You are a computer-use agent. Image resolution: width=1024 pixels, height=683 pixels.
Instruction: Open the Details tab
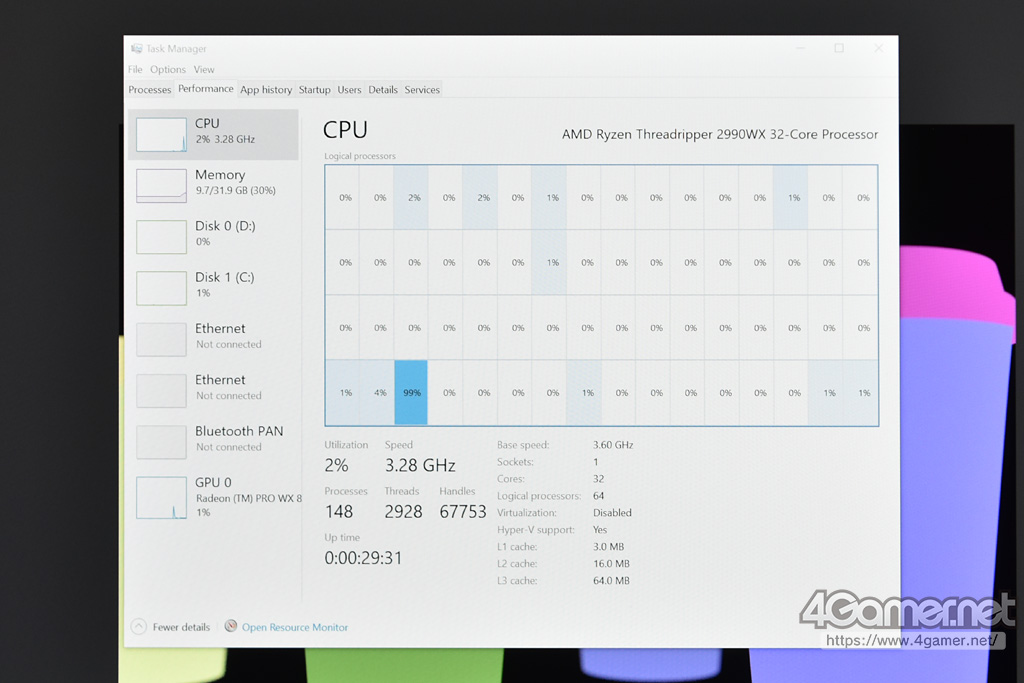click(x=383, y=90)
